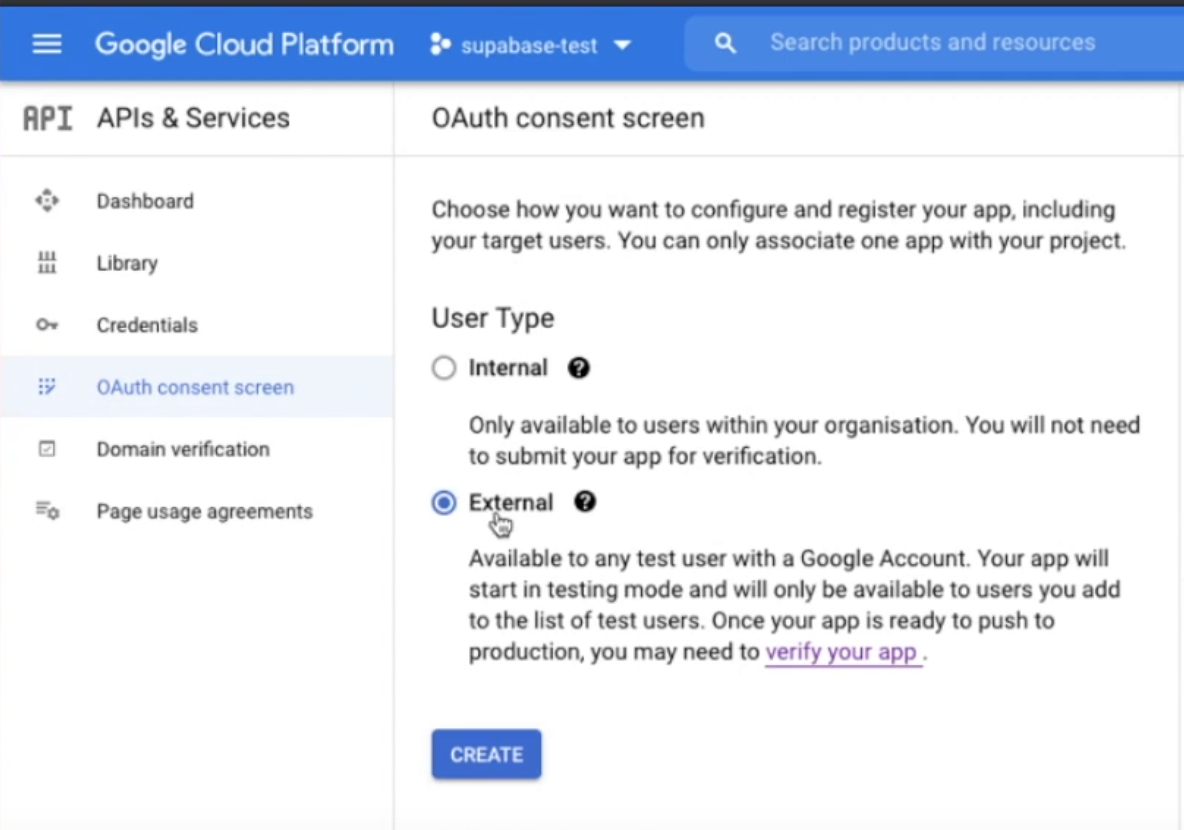Screen dimensions: 1184x830
Task: Click the search magnifier icon
Action: tap(725, 44)
